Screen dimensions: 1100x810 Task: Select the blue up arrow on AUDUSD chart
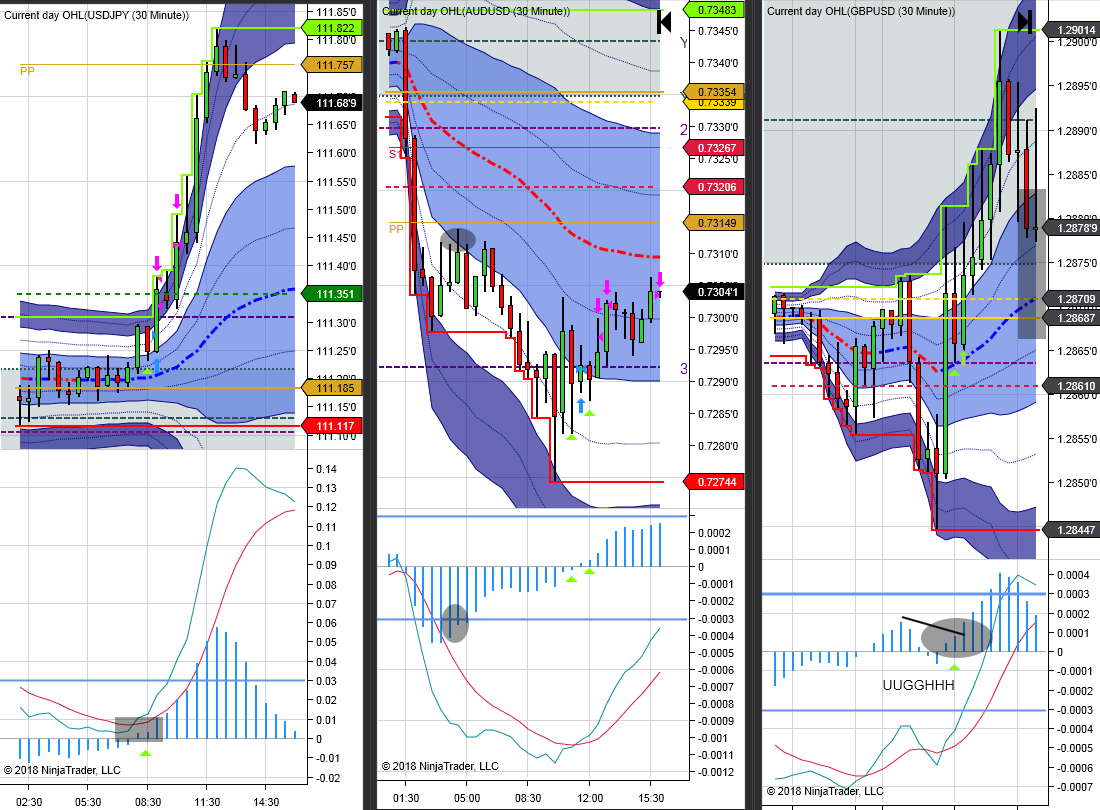(581, 405)
